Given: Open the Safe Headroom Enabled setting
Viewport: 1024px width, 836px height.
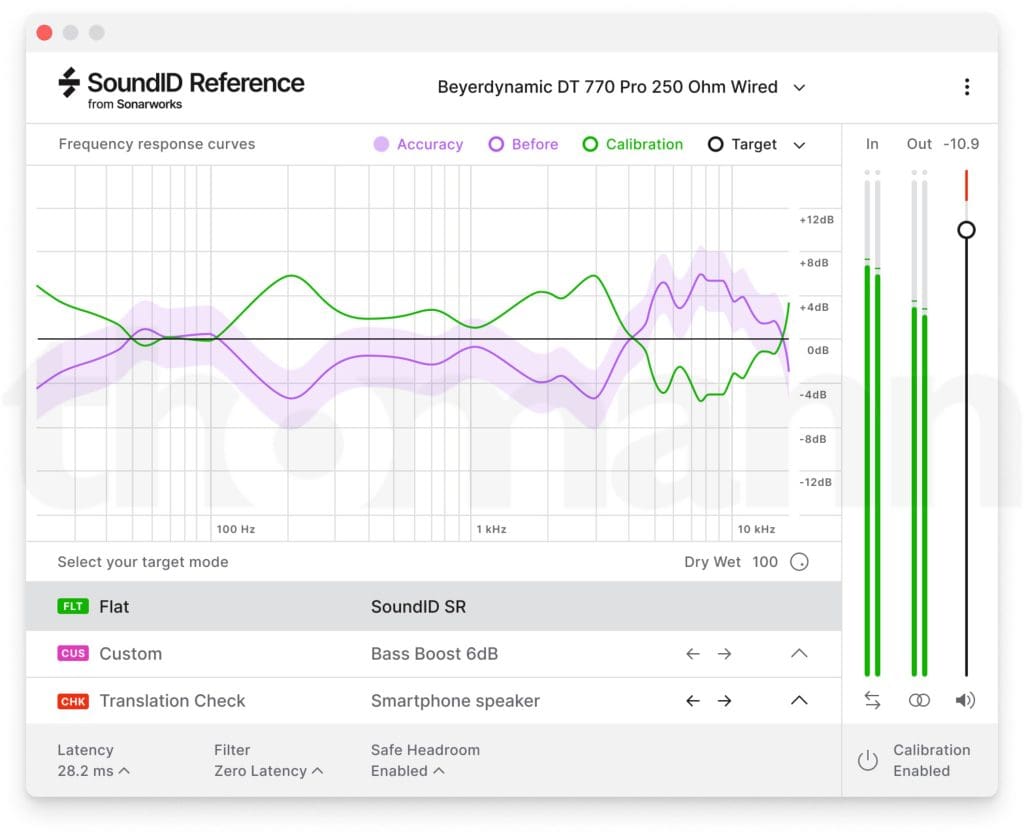Looking at the screenshot, I should (x=407, y=771).
